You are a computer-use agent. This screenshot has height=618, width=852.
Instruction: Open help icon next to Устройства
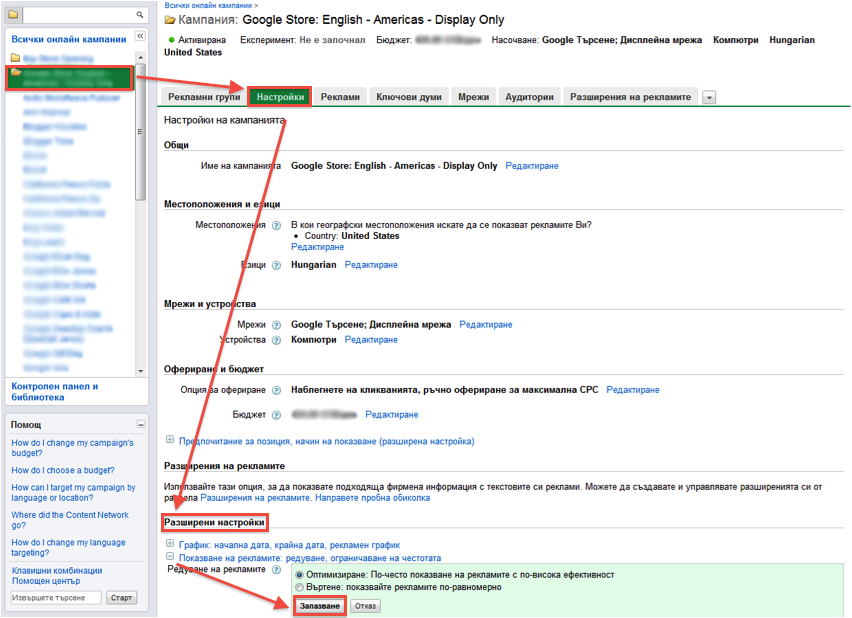(x=276, y=340)
